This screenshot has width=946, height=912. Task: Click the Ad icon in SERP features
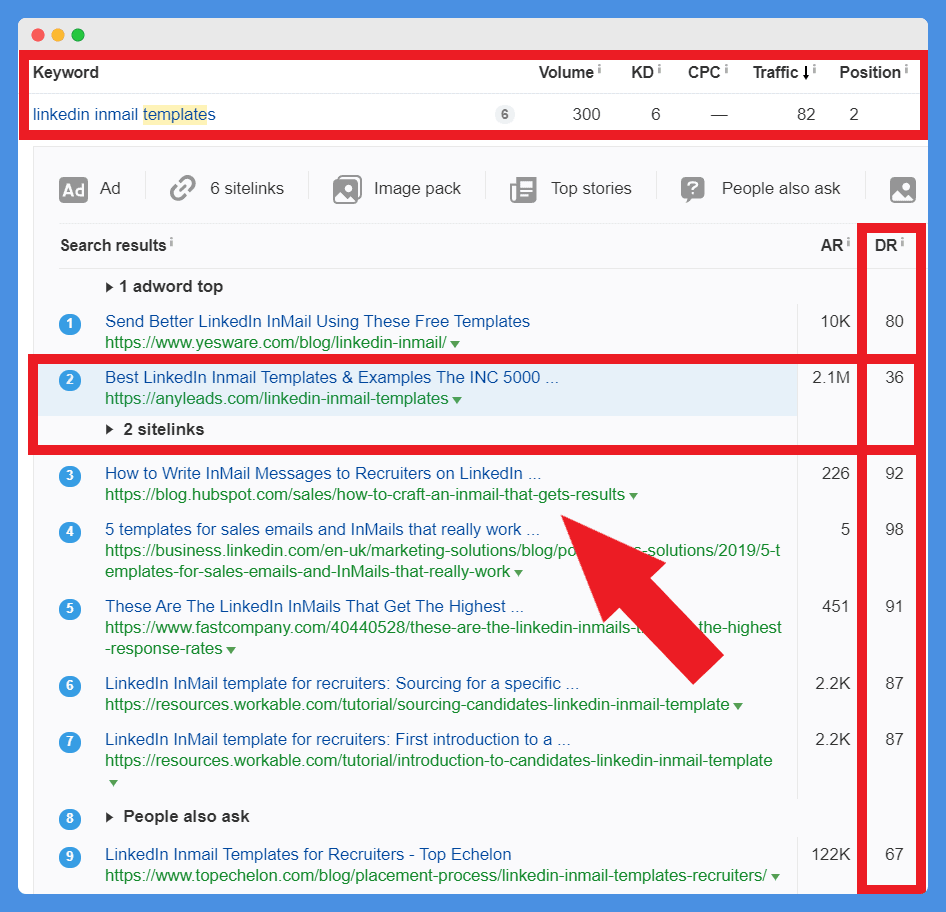[74, 190]
